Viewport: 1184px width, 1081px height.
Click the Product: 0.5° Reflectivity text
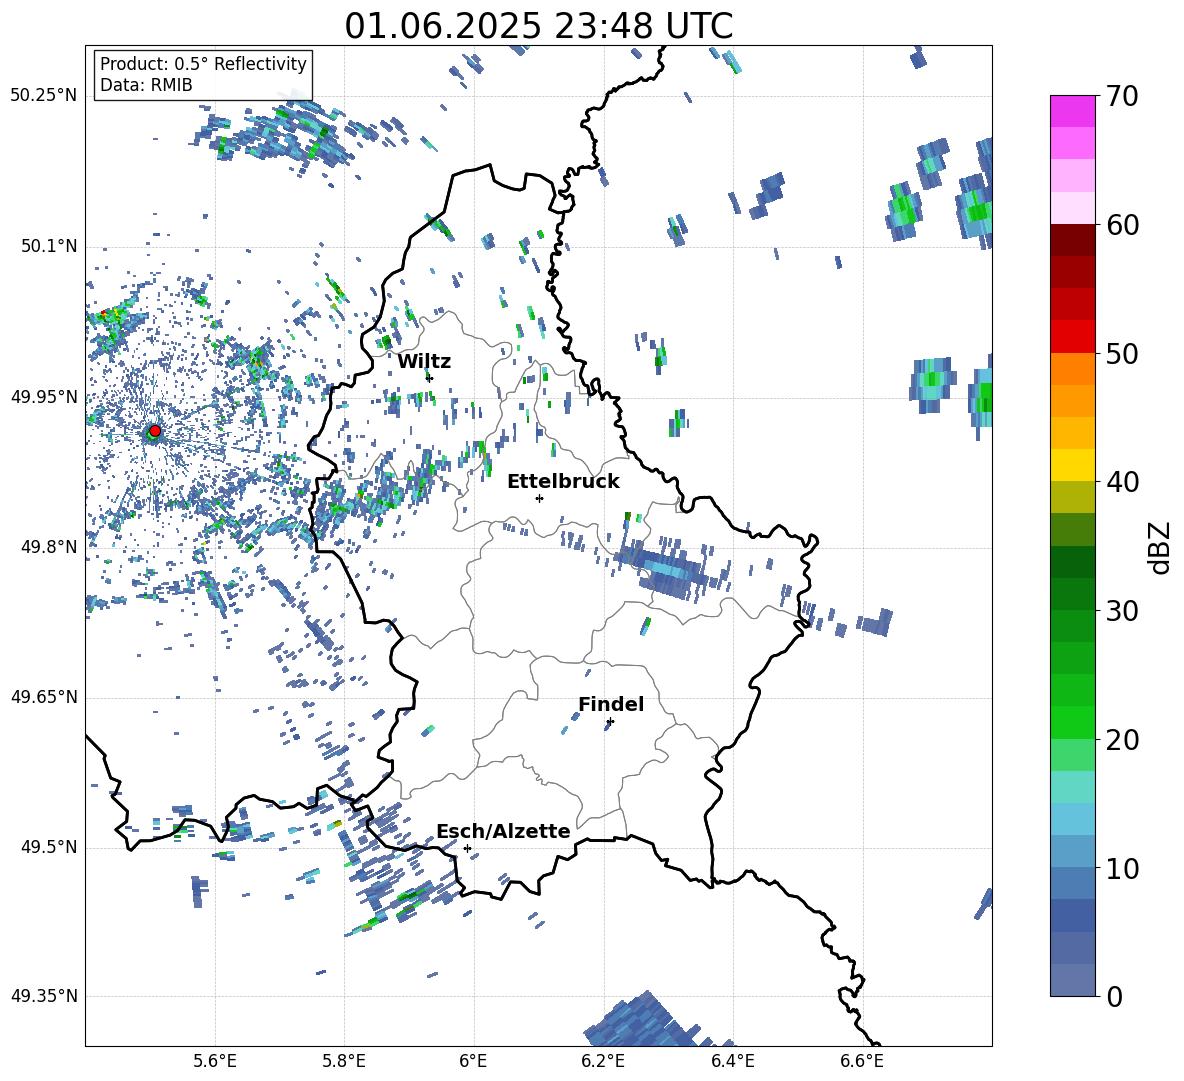pyautogui.click(x=203, y=63)
